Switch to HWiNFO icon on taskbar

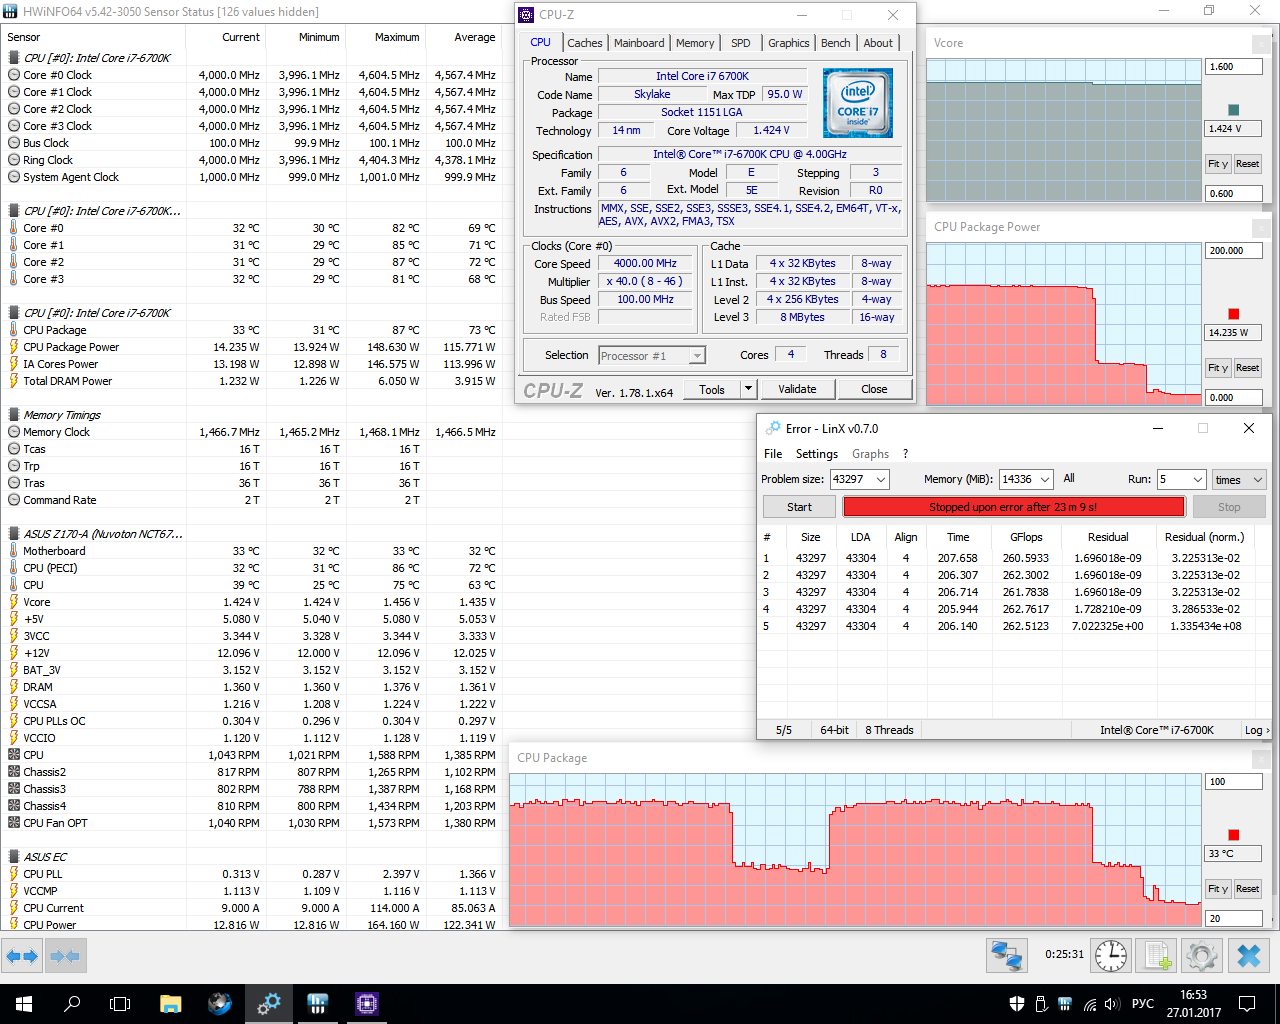pos(317,1004)
